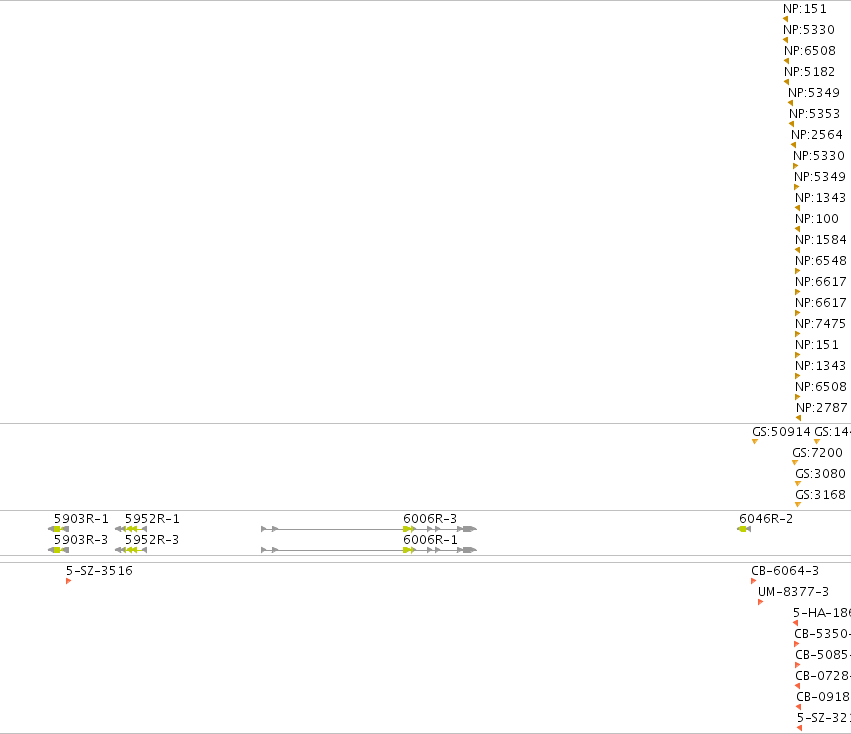The height and width of the screenshot is (734, 851).
Task: Click the 5952R-3 transcript glyph
Action: (x=131, y=550)
